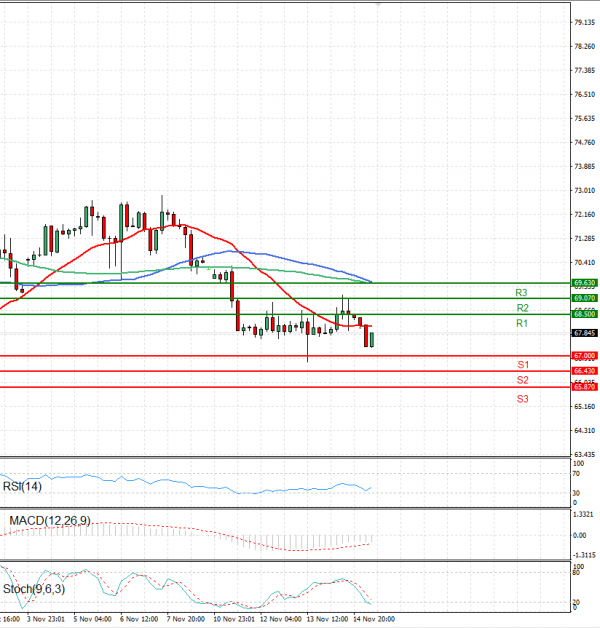The width and height of the screenshot is (600, 628).
Task: Click the MACD(12,26,9) indicator label
Action: tap(50, 521)
